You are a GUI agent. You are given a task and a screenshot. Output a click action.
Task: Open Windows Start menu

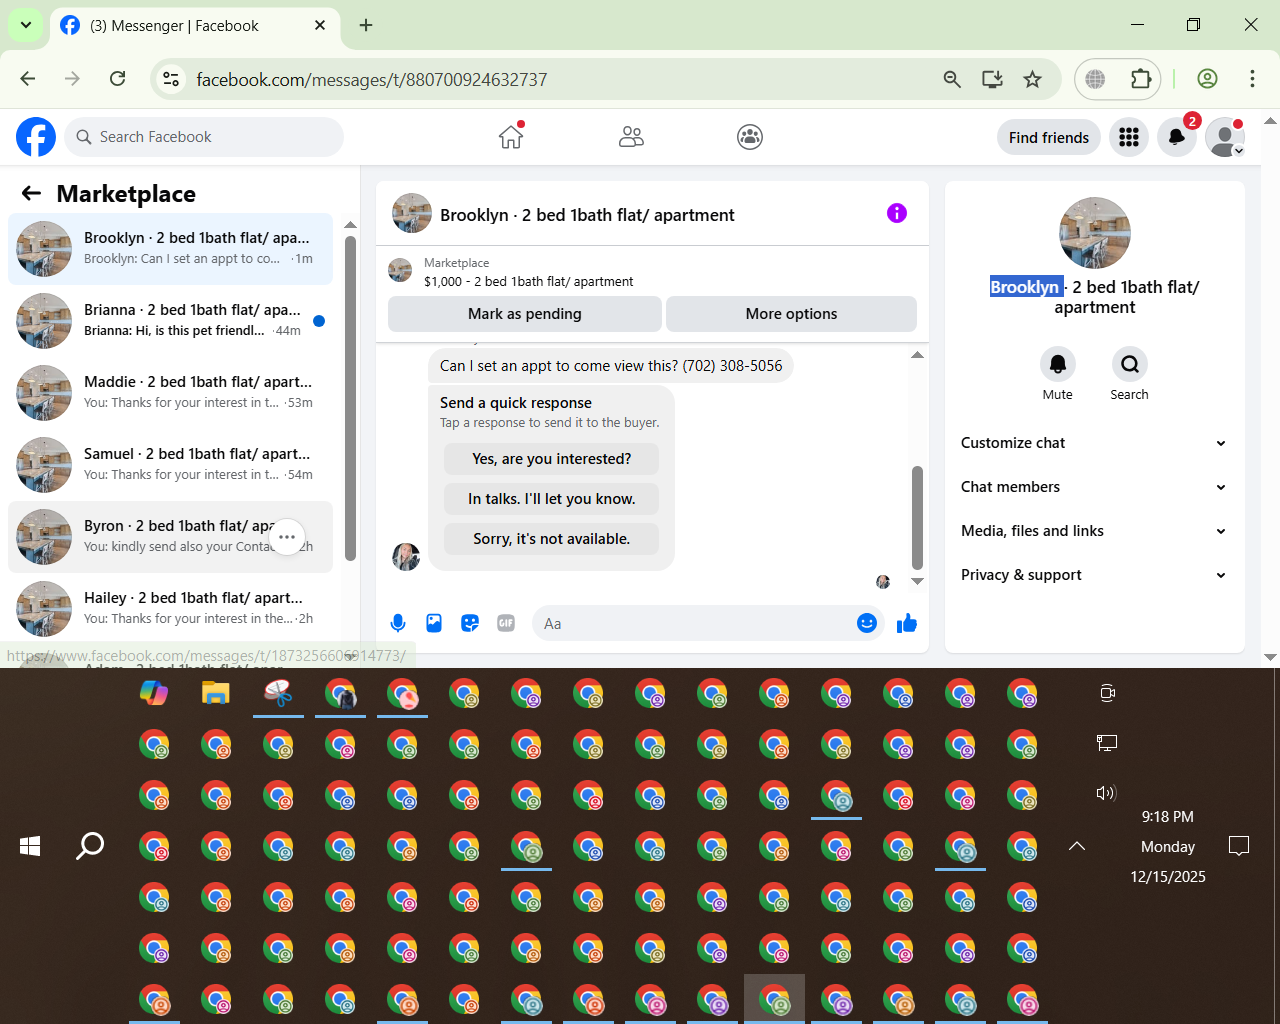click(x=30, y=846)
